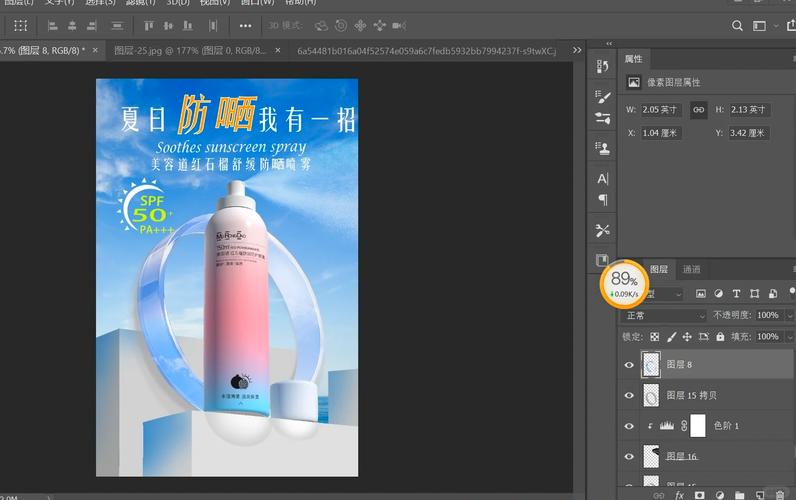Hide the 色阶 1 adjustment layer
This screenshot has width=796, height=500.
pos(629,426)
